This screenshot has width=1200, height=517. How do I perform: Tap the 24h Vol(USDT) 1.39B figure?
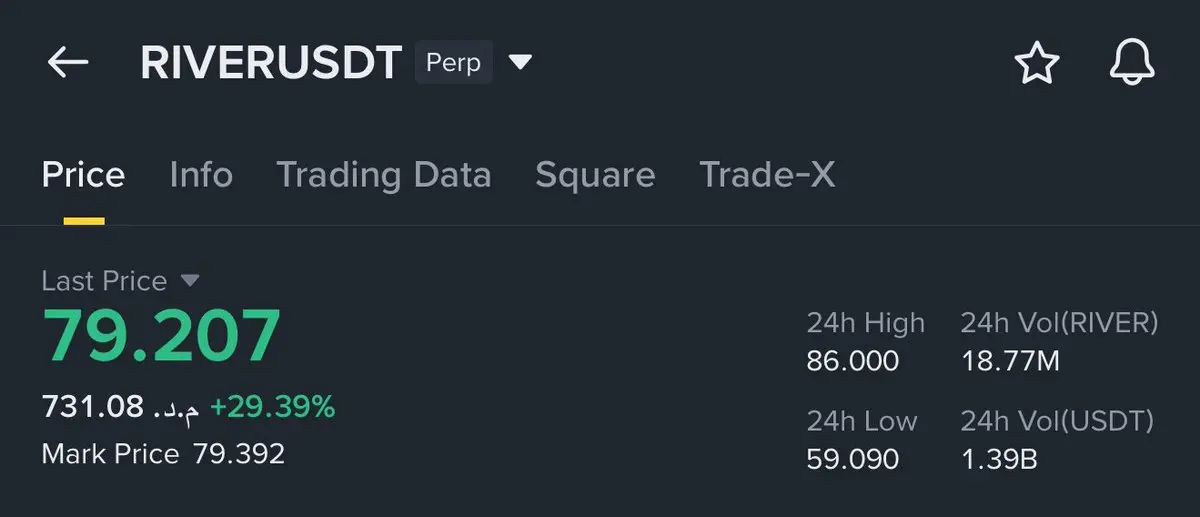pyautogui.click(x=999, y=459)
